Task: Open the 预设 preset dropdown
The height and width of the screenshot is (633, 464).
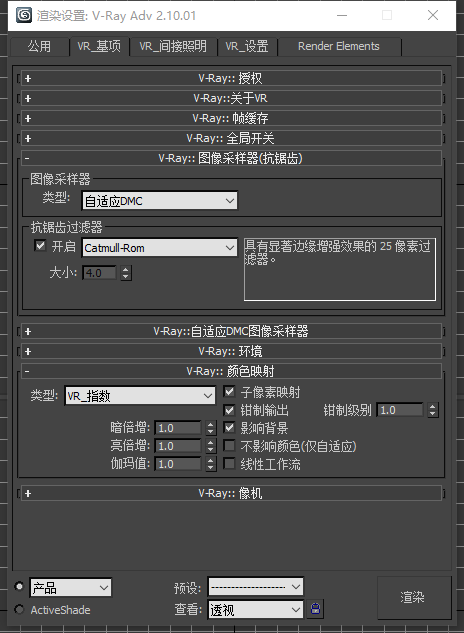Action: tap(255, 587)
